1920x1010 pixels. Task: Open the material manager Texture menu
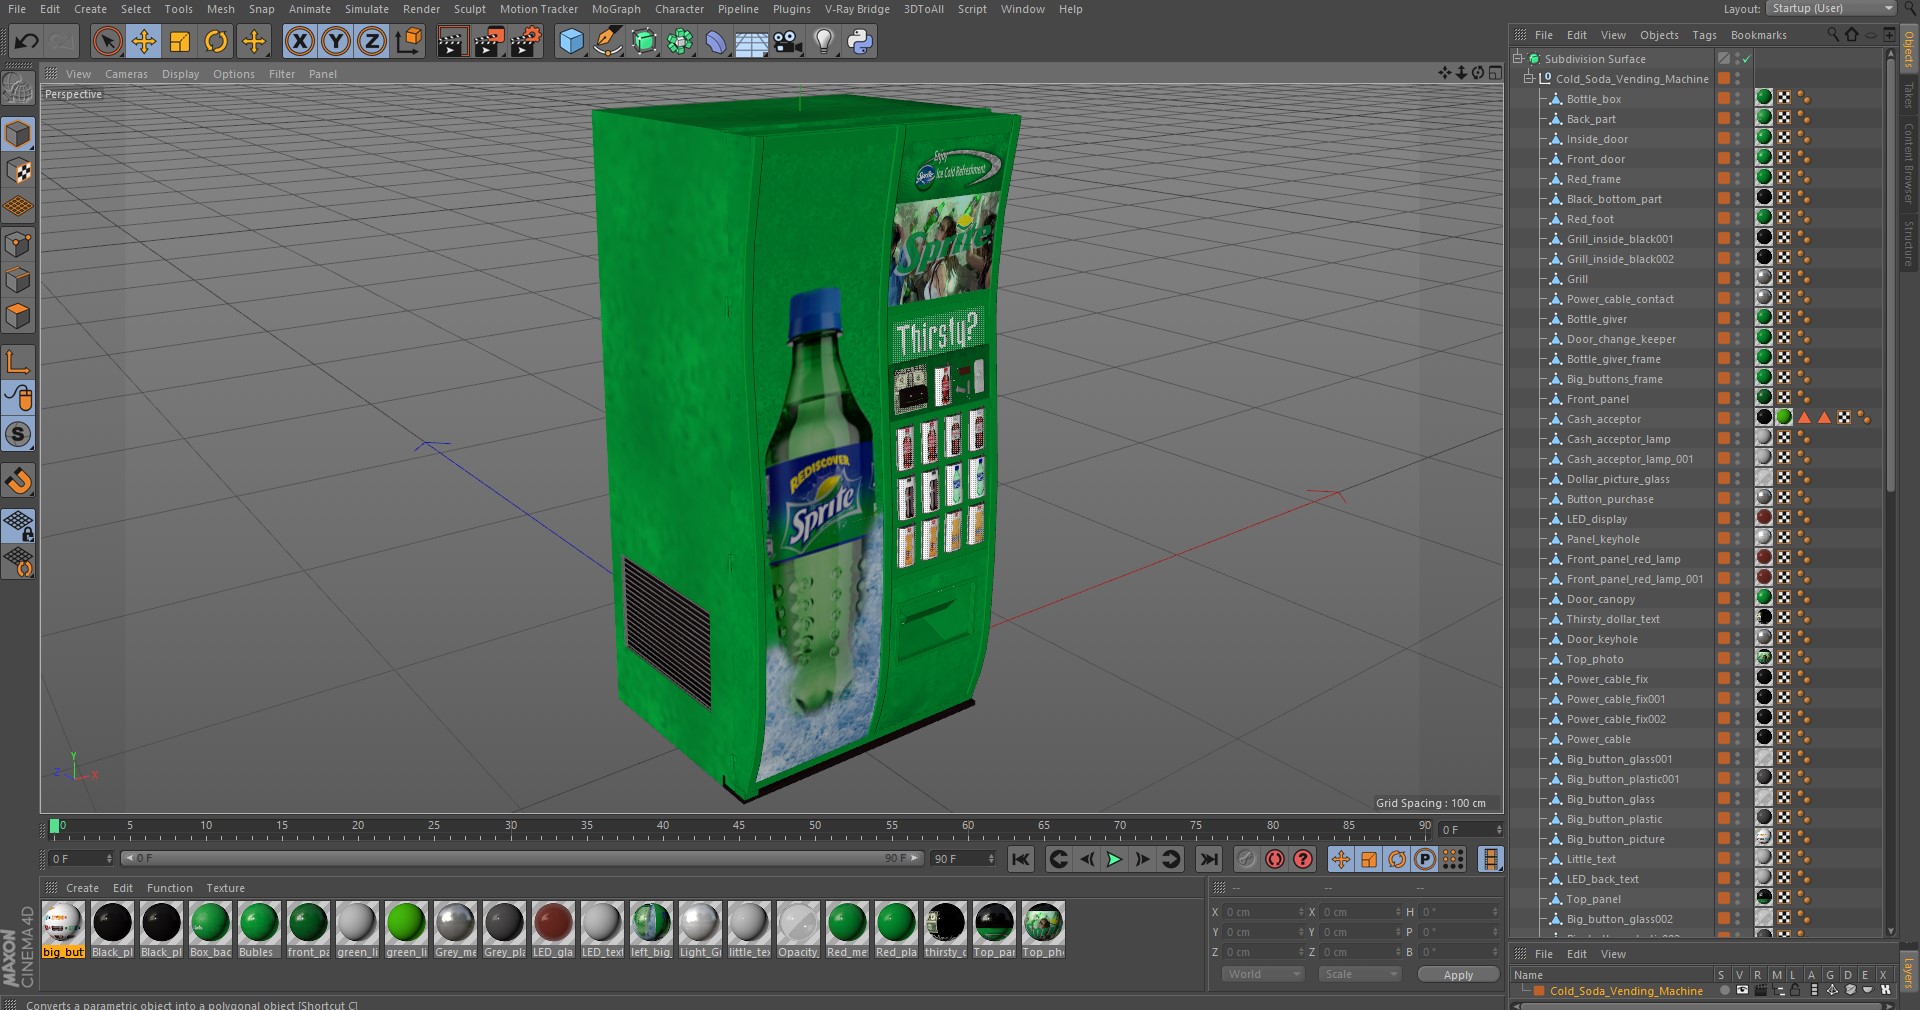click(225, 888)
